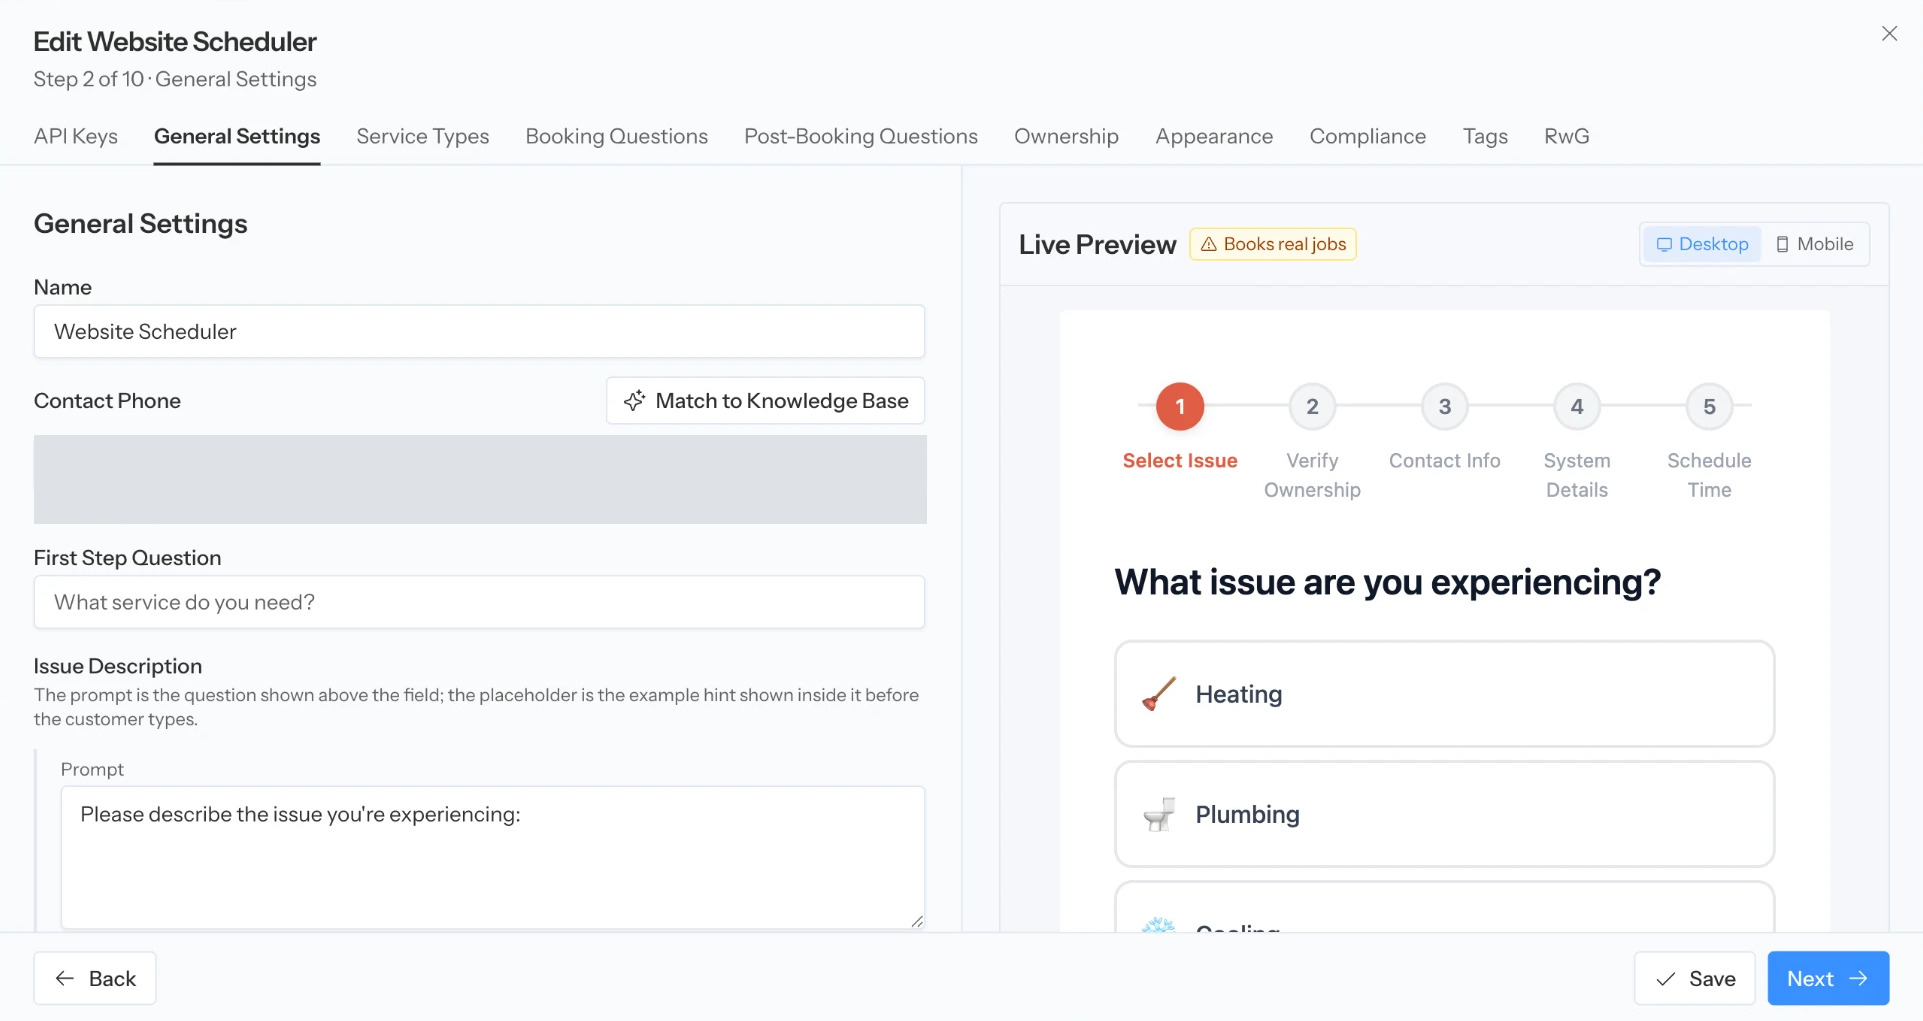
Task: Switch to the API Keys tab
Action: coord(76,136)
